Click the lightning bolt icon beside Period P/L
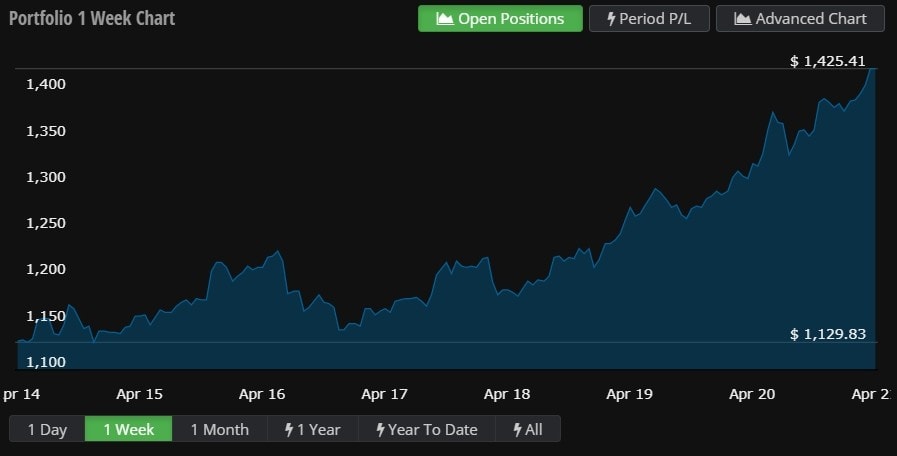This screenshot has width=897, height=456. (x=611, y=19)
